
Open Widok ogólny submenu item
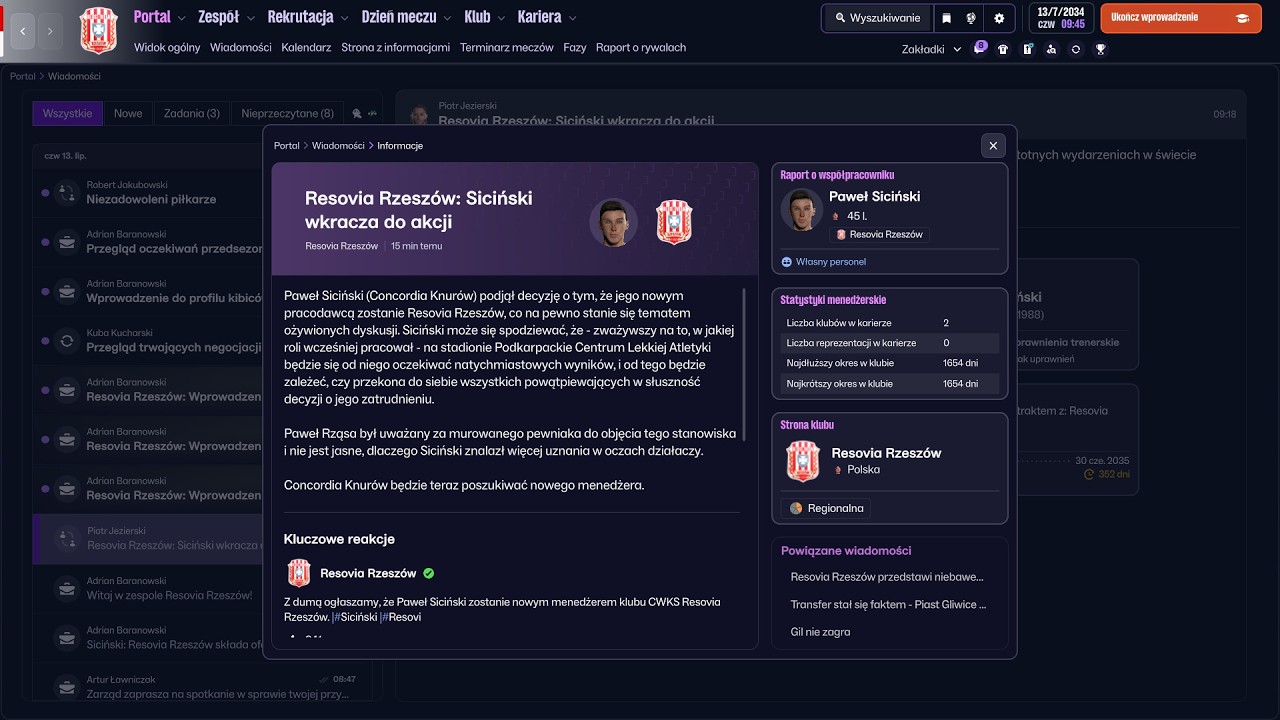167,47
